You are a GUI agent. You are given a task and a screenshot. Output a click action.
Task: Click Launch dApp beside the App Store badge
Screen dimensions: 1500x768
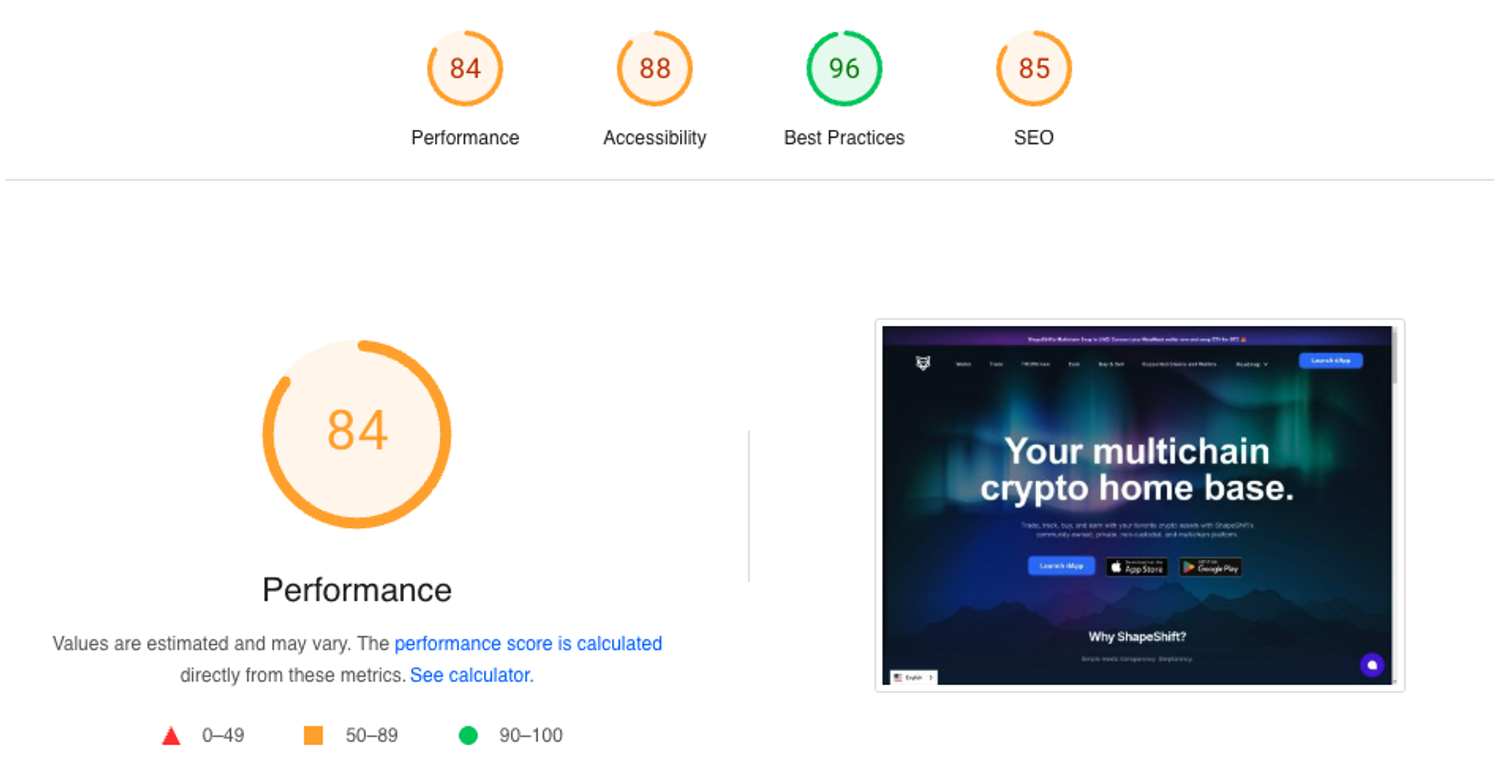pyautogui.click(x=1061, y=566)
